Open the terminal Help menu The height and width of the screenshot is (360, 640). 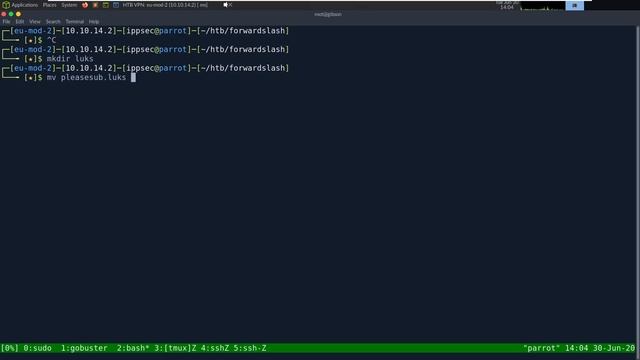click(x=94, y=22)
